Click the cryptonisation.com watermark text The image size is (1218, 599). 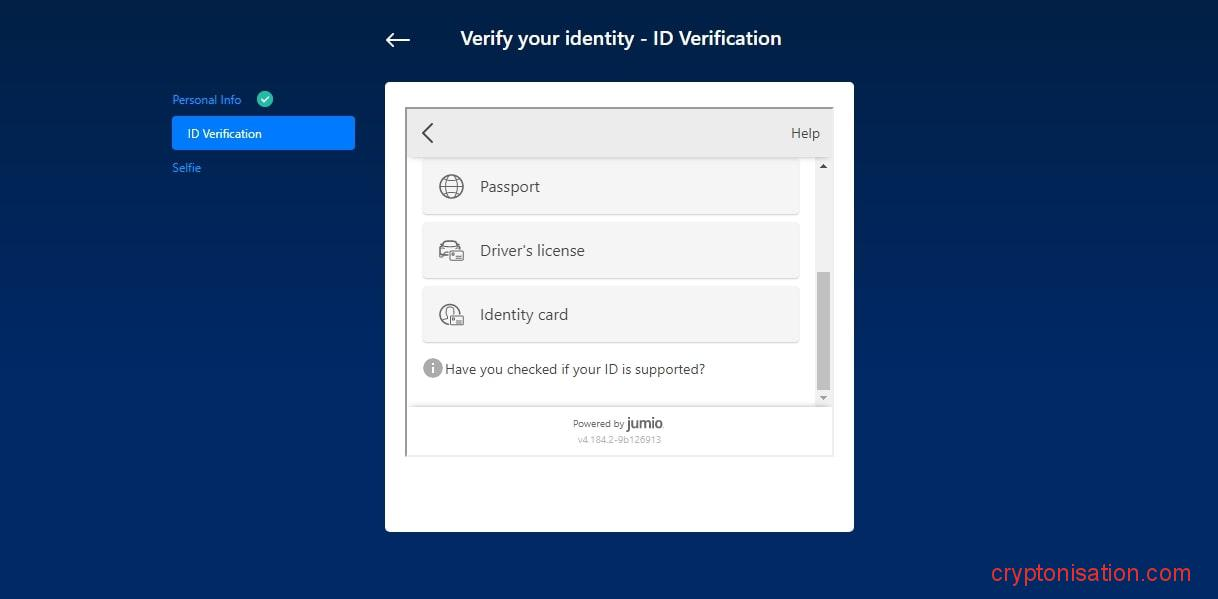[x=1091, y=573]
